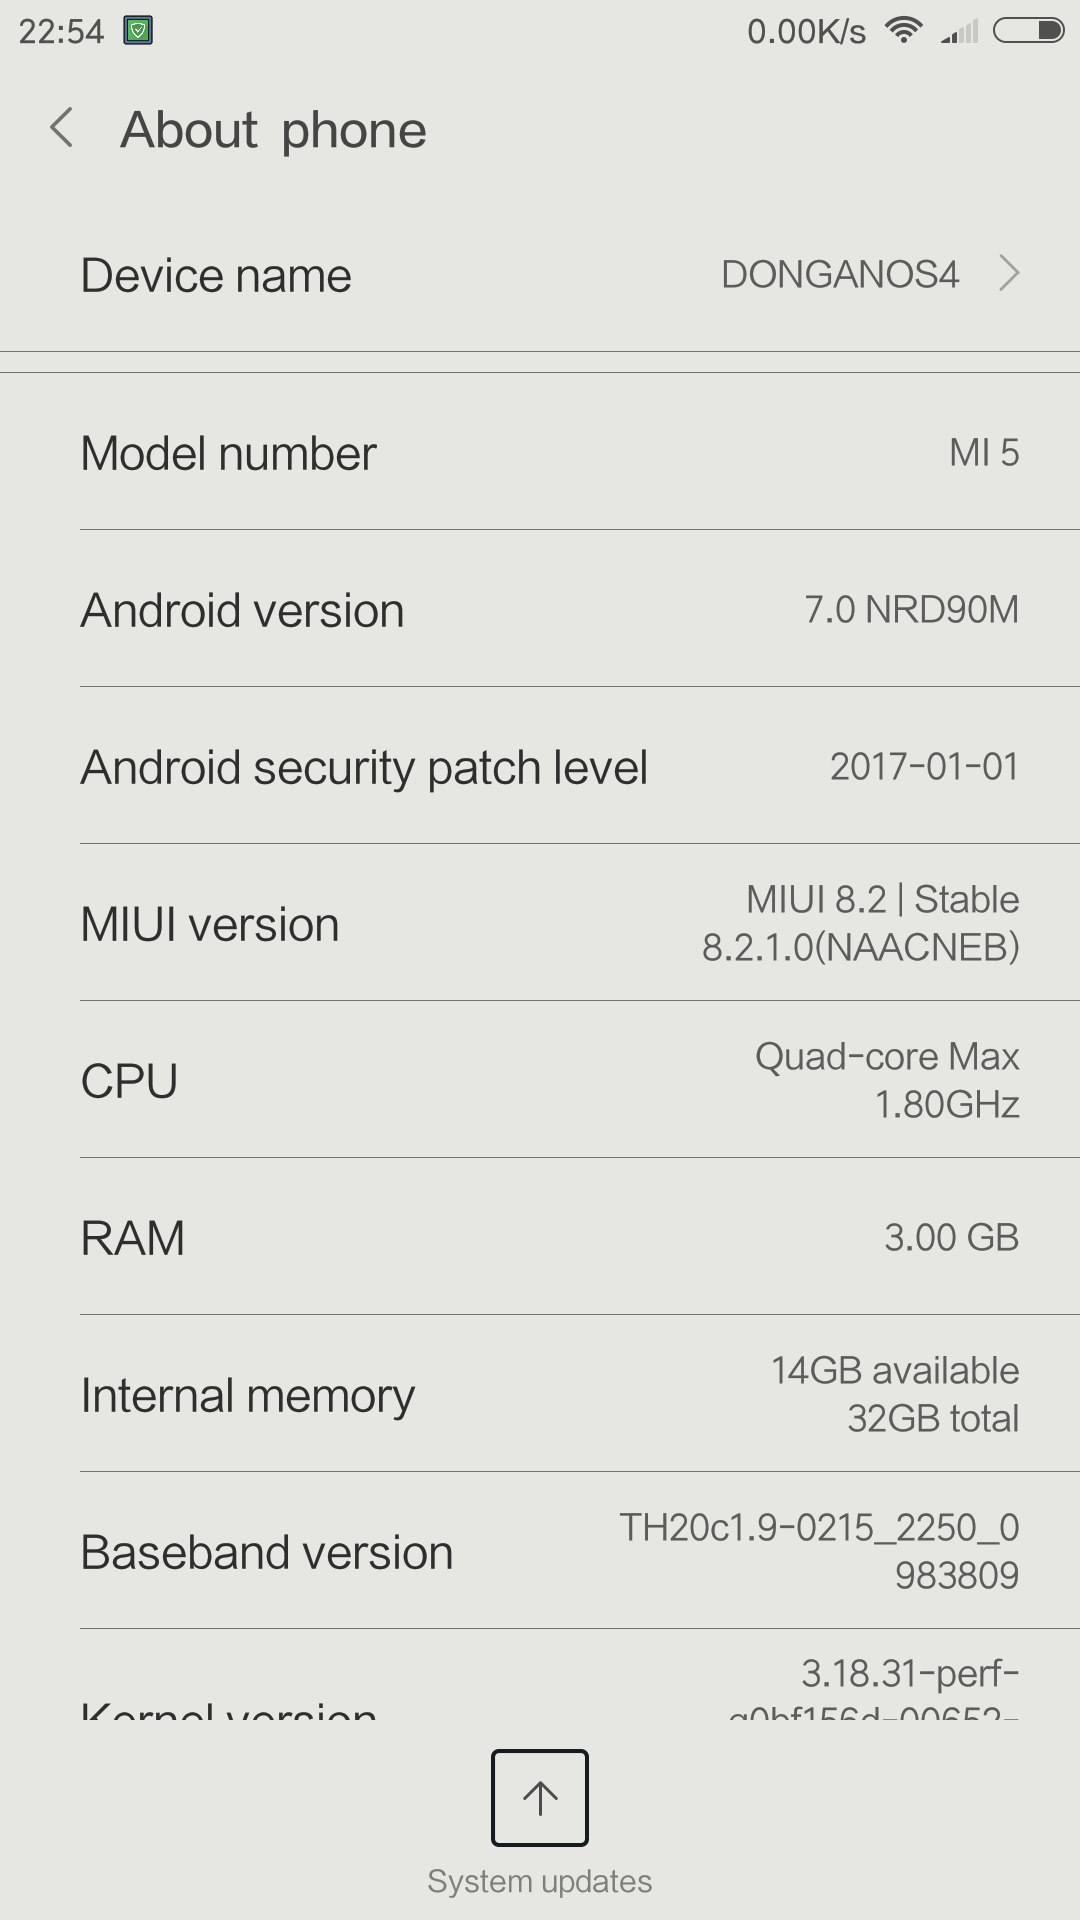Click the System updates label
Viewport: 1080px width, 1920px height.
[540, 1881]
